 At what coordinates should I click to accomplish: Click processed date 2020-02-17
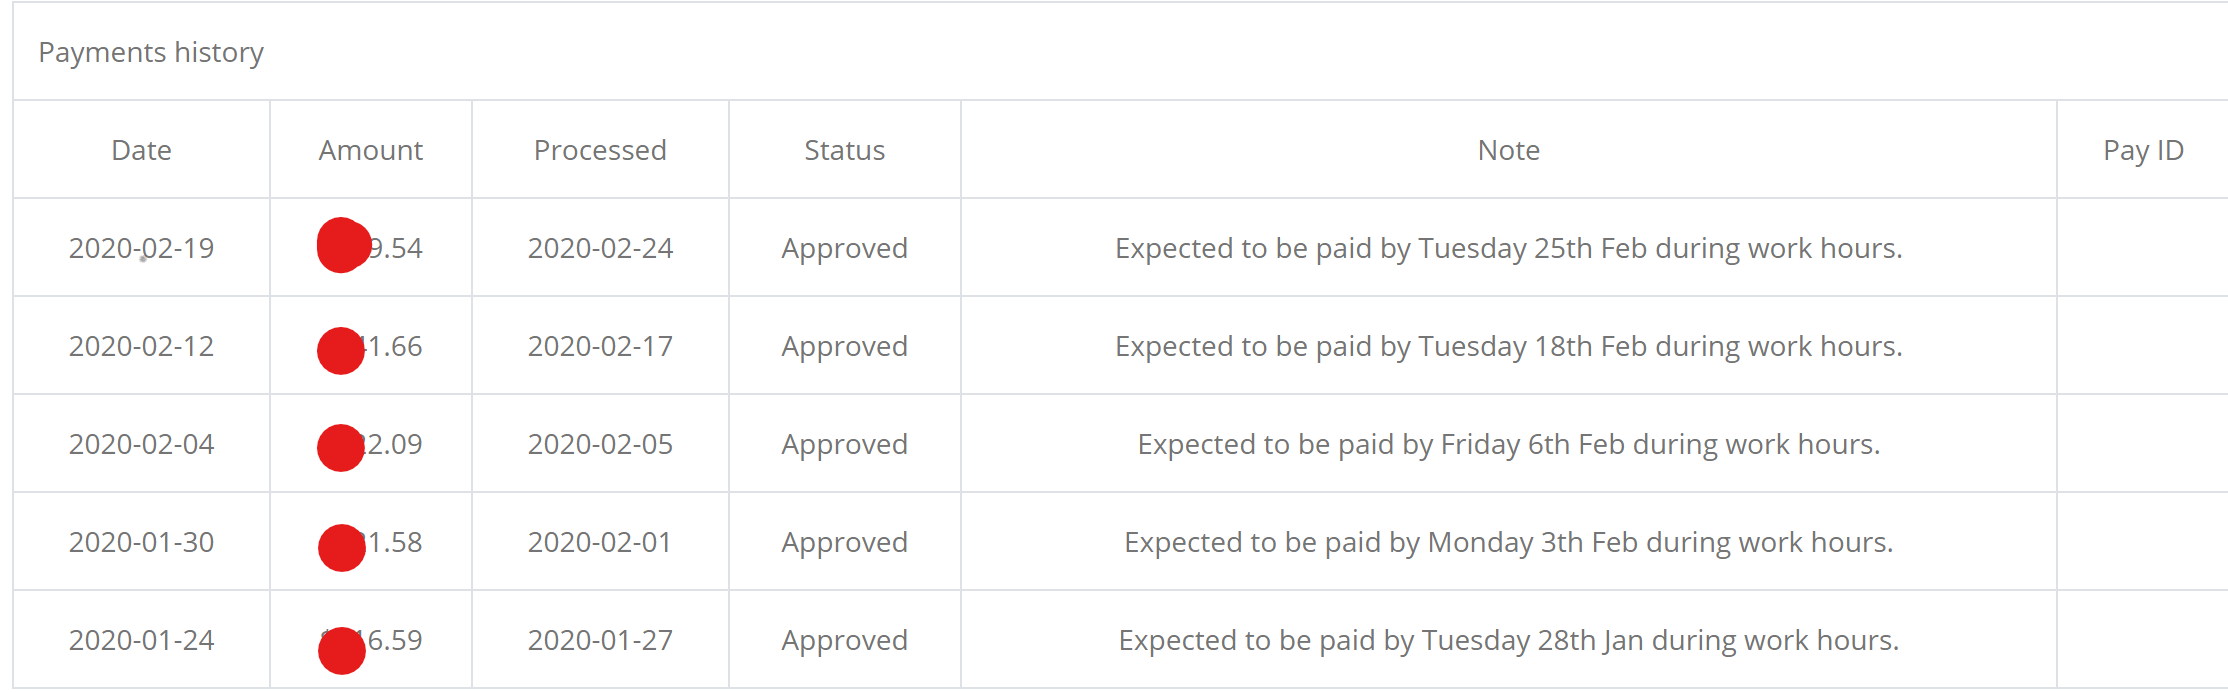coord(600,346)
